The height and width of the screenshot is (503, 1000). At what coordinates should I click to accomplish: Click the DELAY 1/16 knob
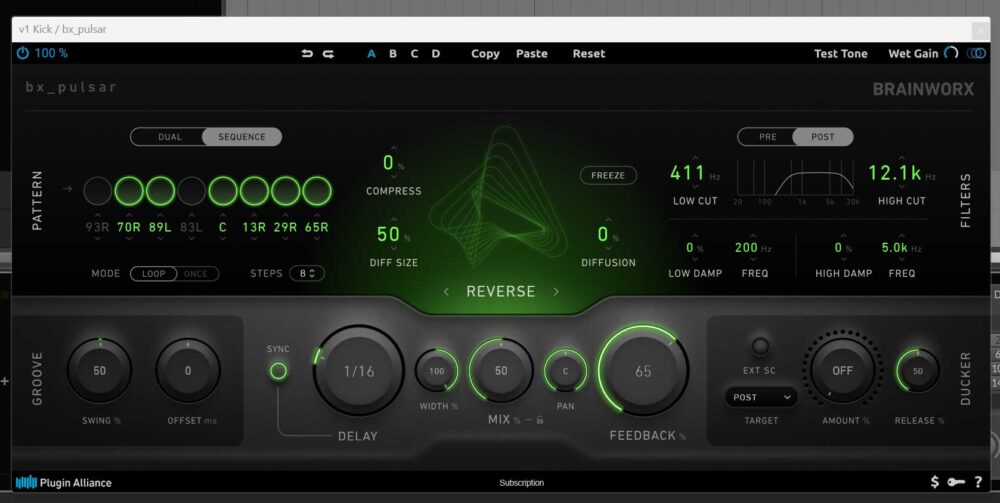(359, 370)
